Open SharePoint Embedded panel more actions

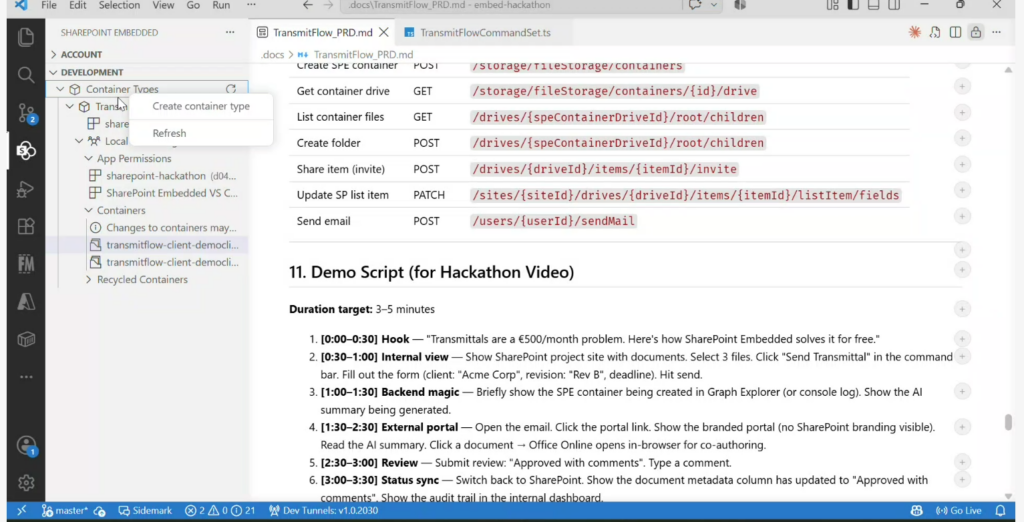coord(230,32)
